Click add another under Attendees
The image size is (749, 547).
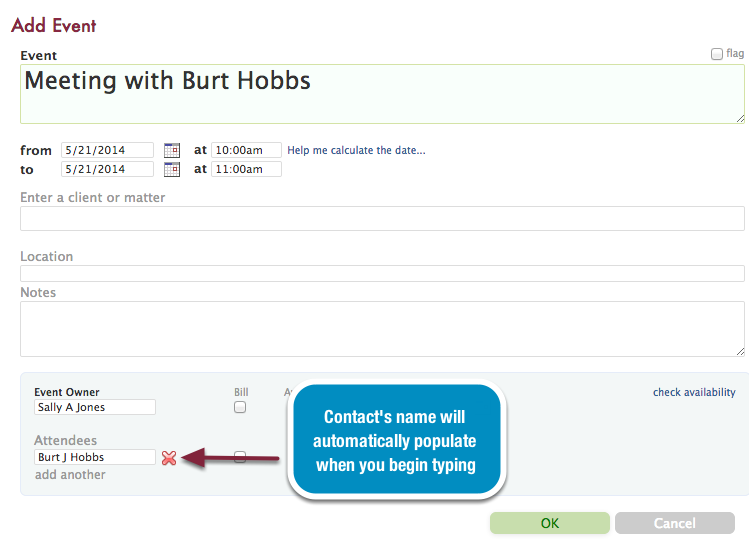click(70, 474)
